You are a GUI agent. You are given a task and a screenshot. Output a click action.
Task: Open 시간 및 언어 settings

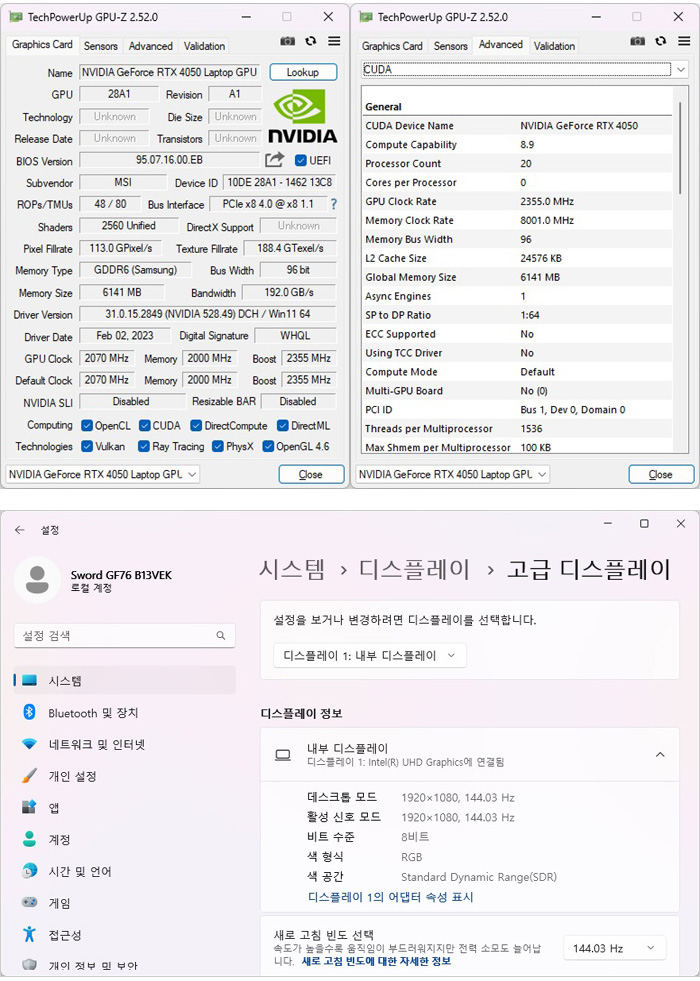click(124, 871)
